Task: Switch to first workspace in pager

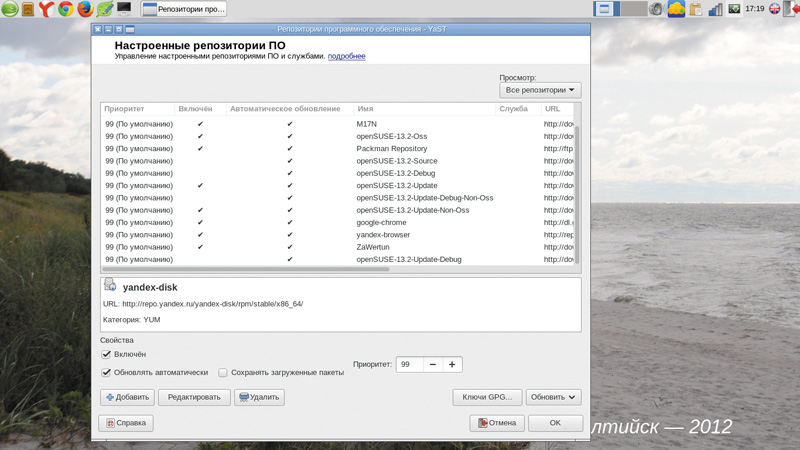Action: coord(606,9)
